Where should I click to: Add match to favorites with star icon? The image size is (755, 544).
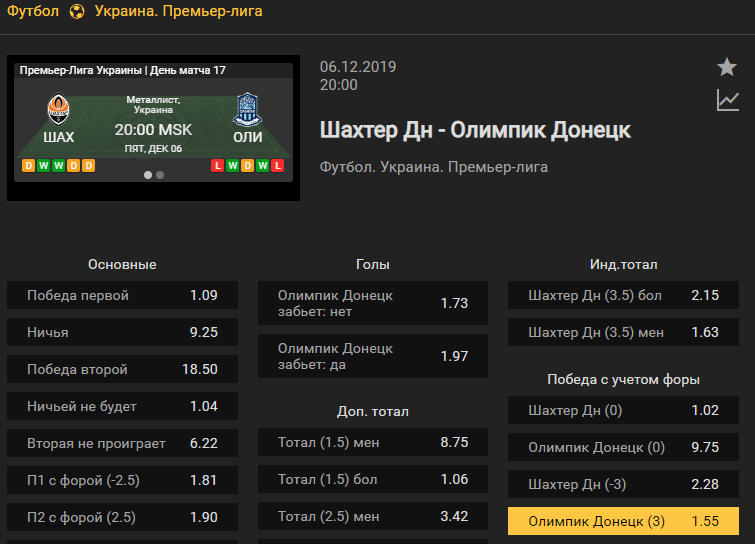pos(727,67)
